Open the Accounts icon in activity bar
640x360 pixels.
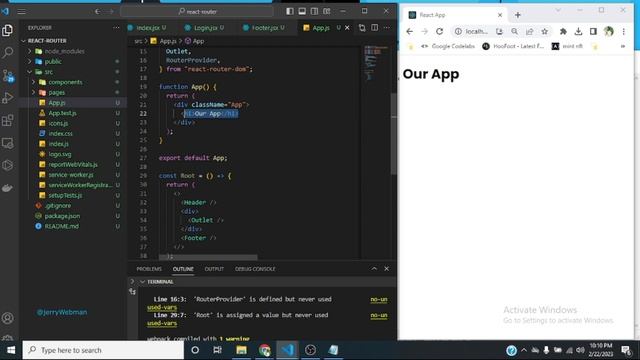(x=7, y=318)
